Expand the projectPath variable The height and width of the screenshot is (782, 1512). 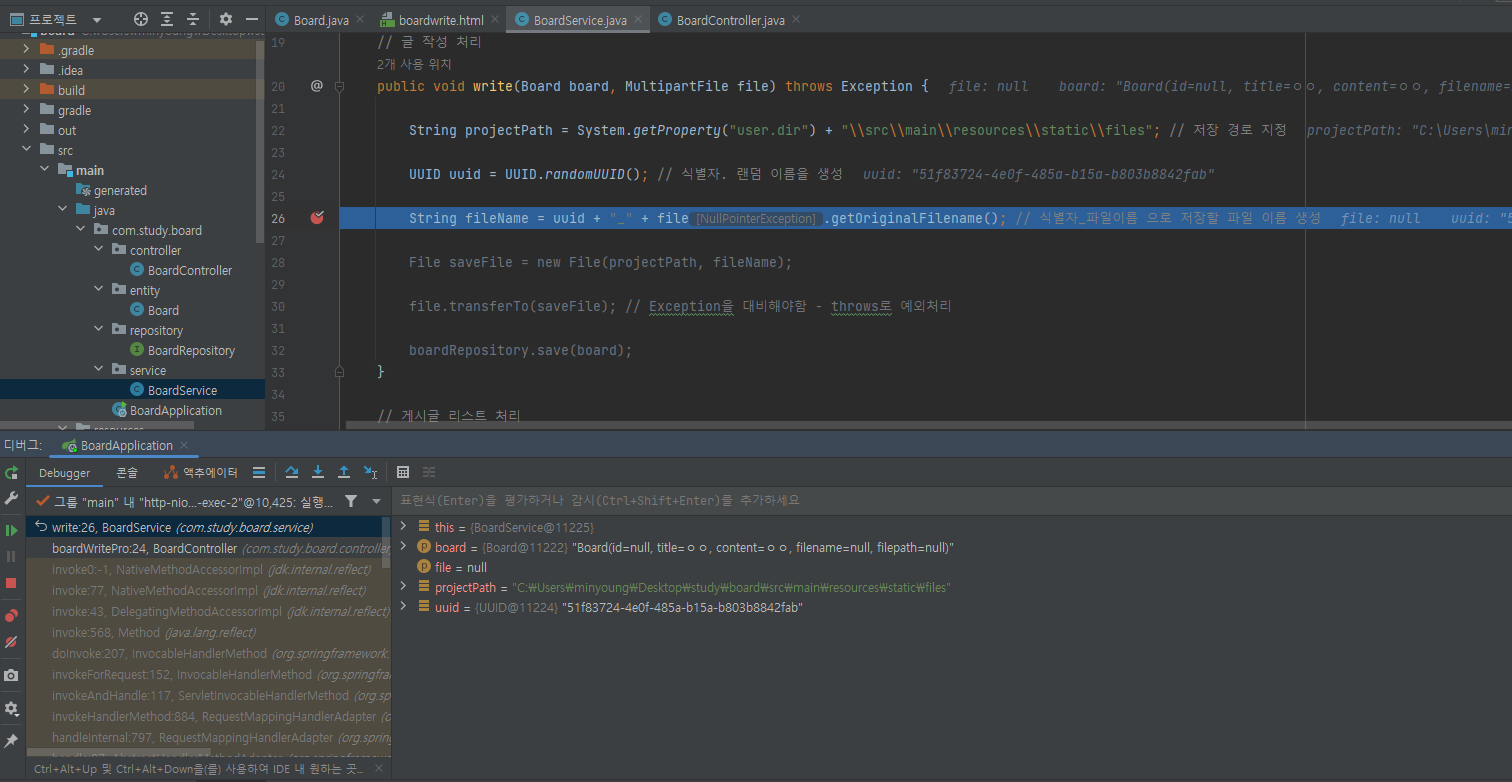click(403, 587)
